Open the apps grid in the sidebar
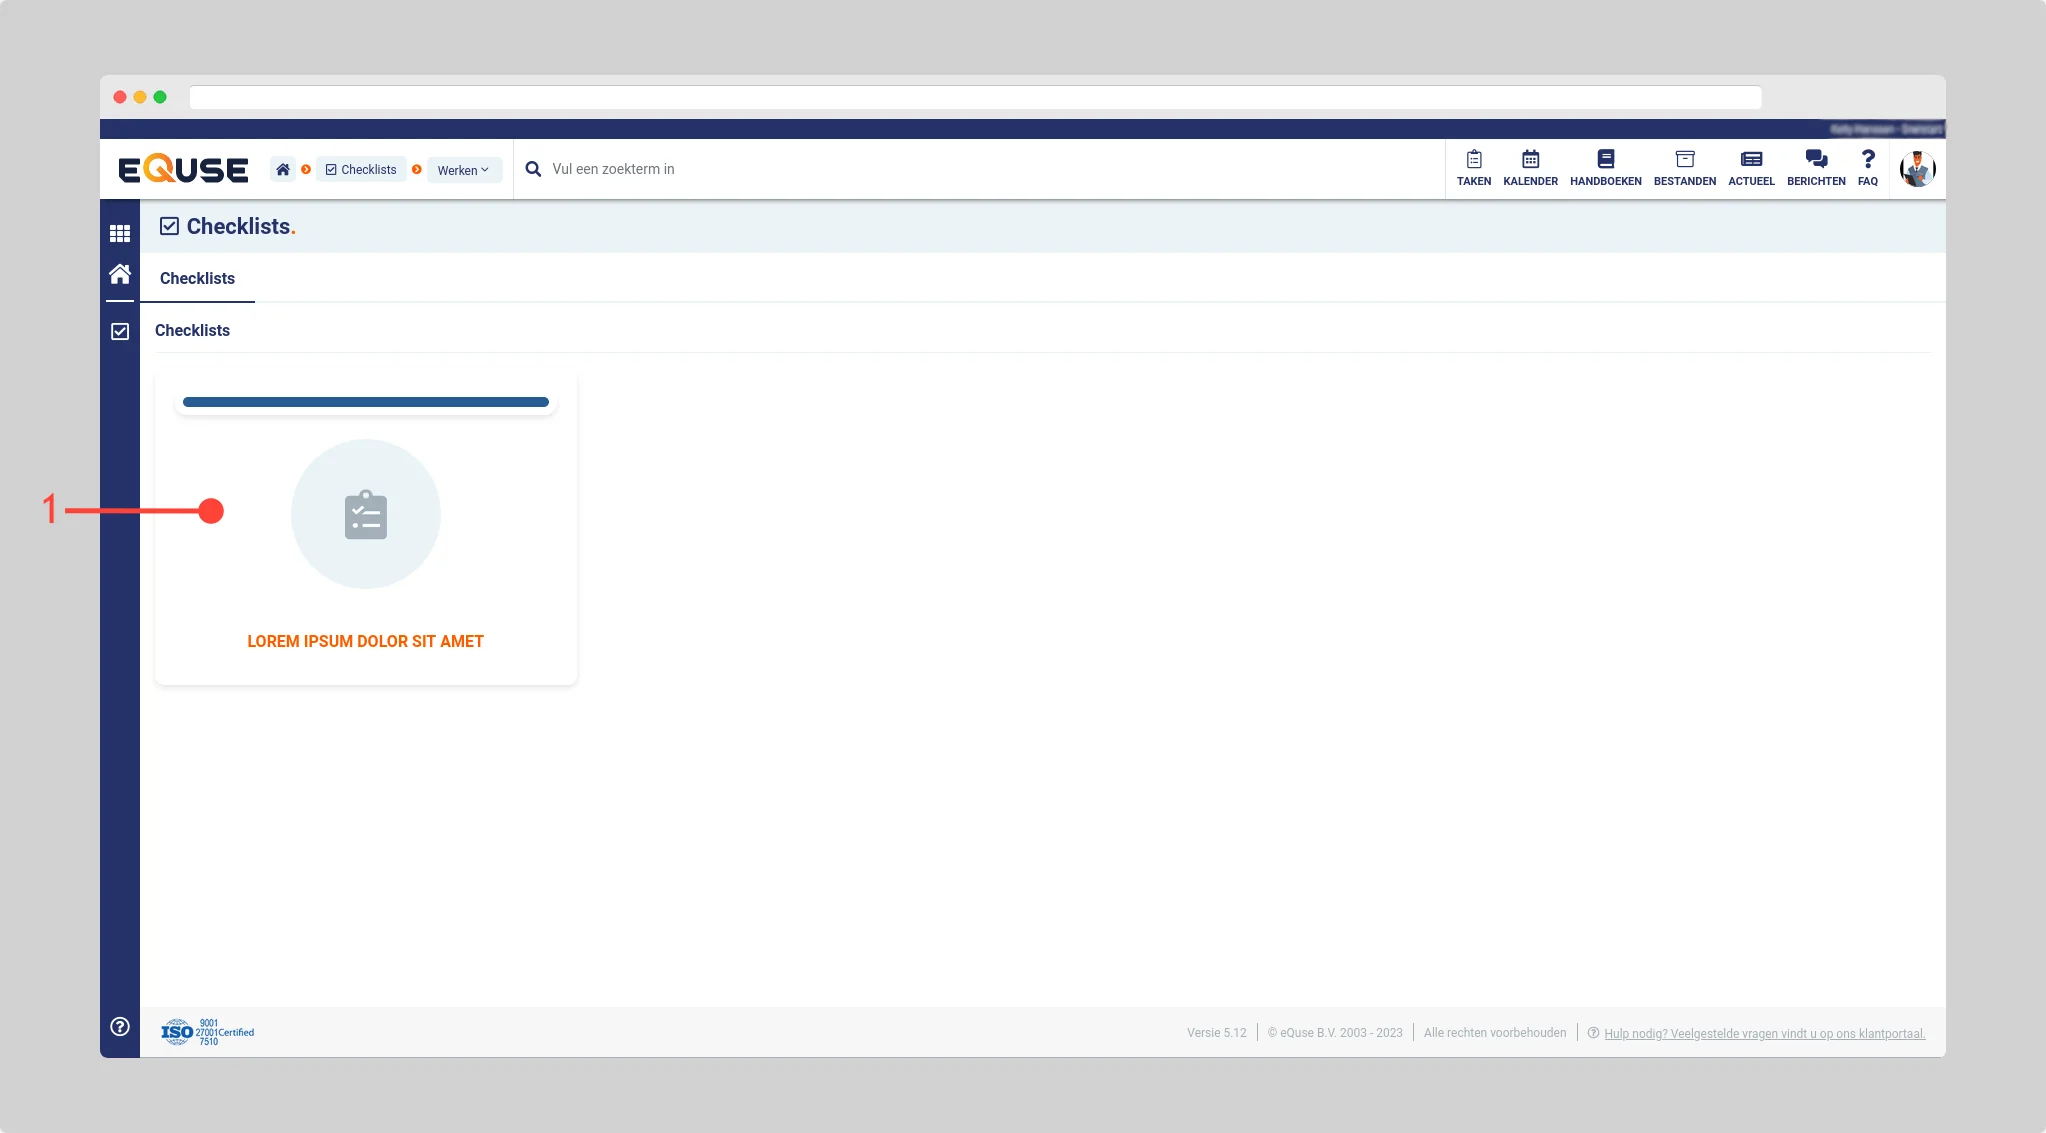Viewport: 2046px width, 1133px height. pyautogui.click(x=120, y=233)
